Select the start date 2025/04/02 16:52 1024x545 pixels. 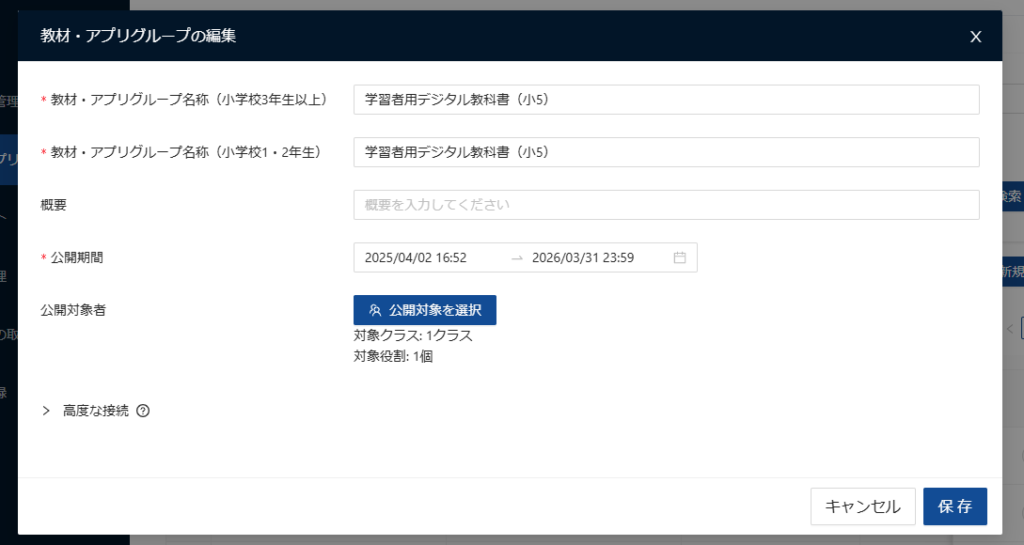pyautogui.click(x=416, y=258)
